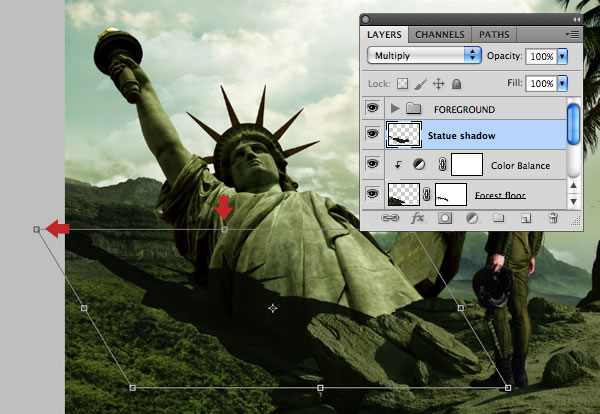Screen dimensions: 600x414
Task: Click the Fill 100% value field
Action: [541, 83]
